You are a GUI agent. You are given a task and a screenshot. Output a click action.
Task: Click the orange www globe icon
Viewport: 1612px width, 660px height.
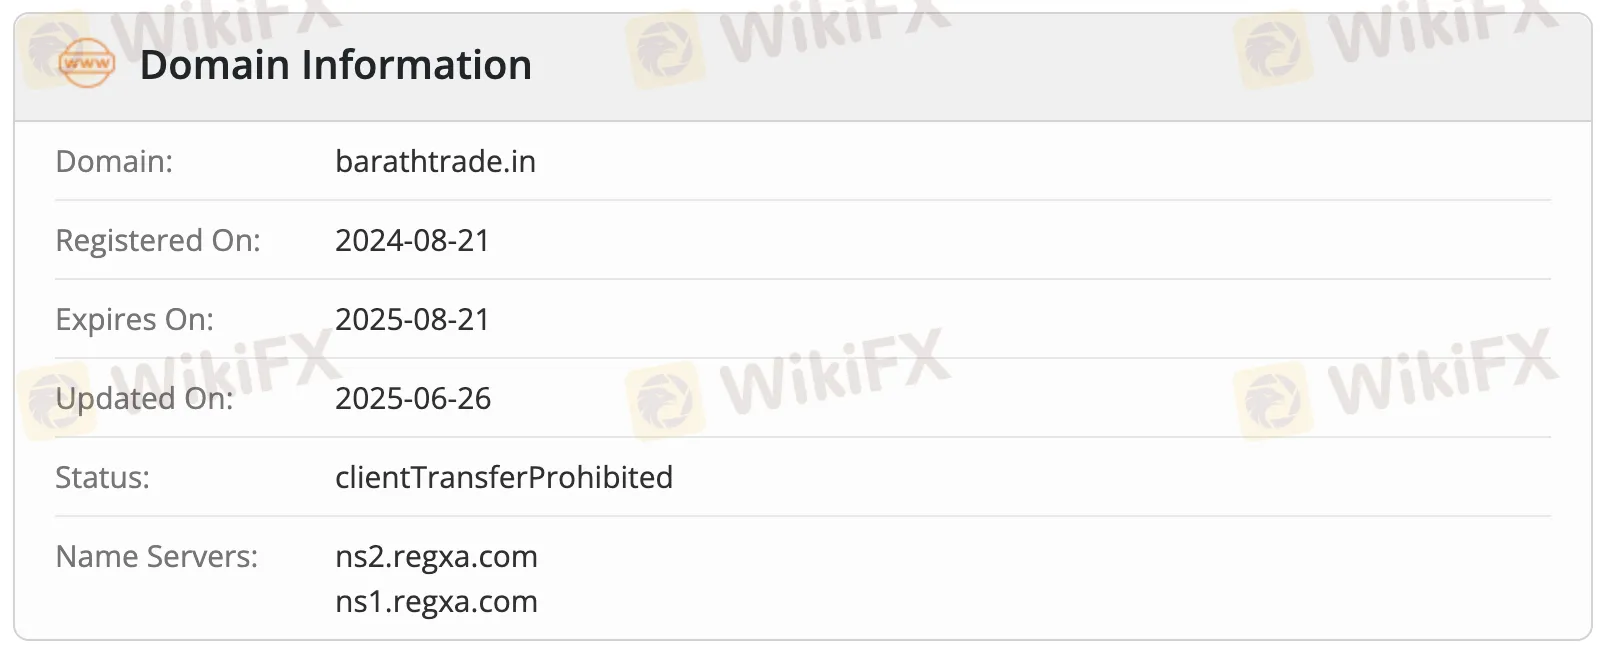click(86, 63)
